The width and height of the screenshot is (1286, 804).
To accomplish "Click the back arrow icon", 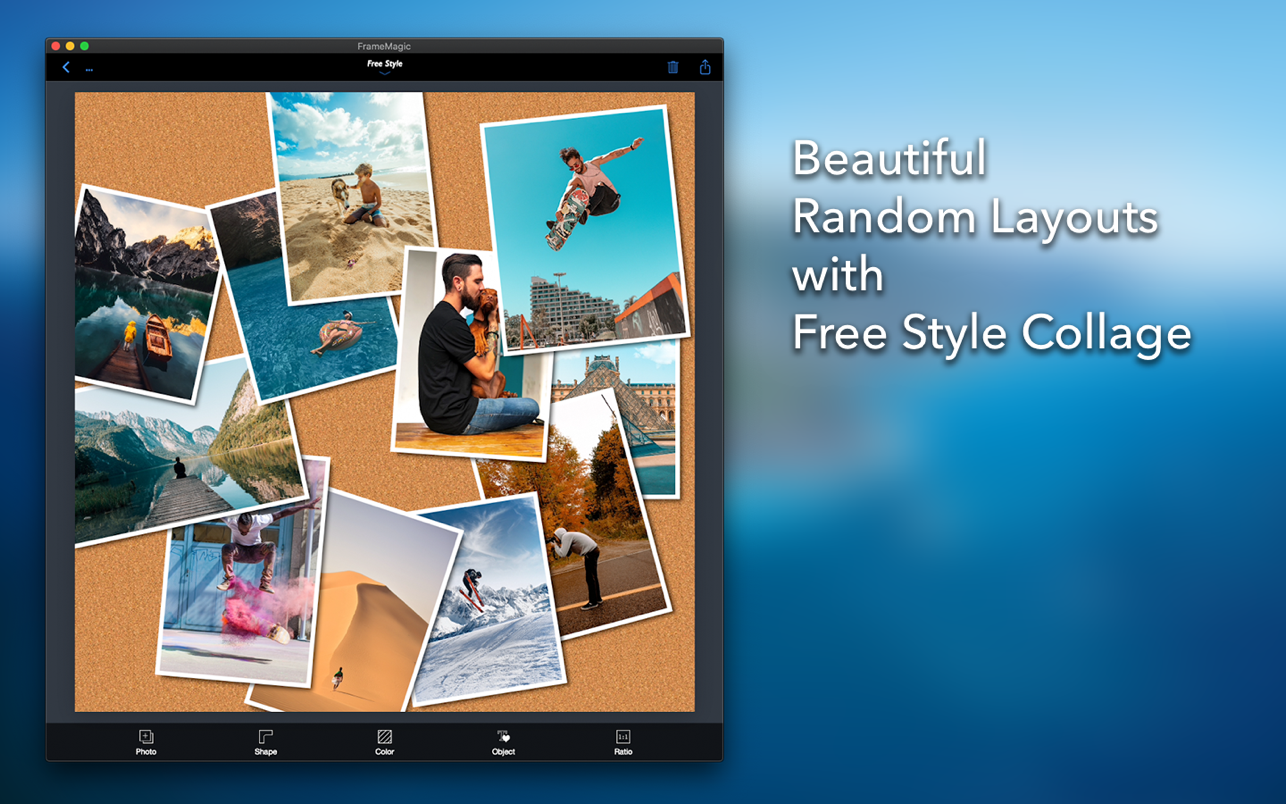I will pyautogui.click(x=66, y=68).
